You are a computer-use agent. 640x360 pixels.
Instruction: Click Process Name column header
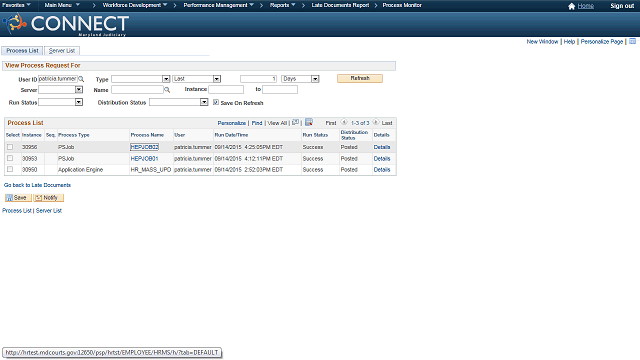147,135
